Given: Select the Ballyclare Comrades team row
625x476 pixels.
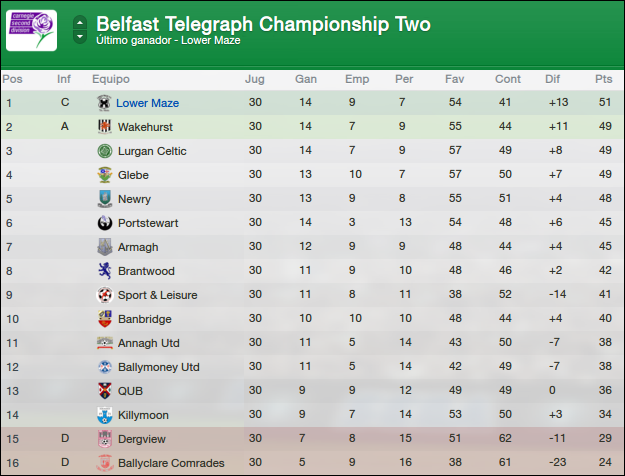Looking at the screenshot, I should [x=312, y=462].
